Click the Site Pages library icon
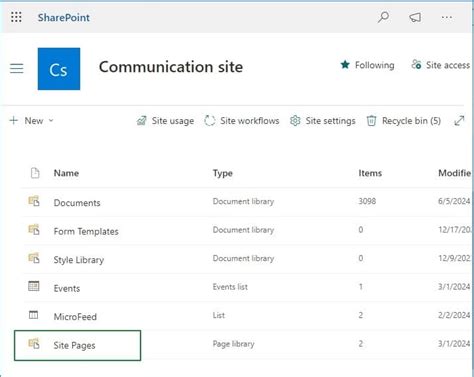The image size is (474, 377). pyautogui.click(x=34, y=343)
